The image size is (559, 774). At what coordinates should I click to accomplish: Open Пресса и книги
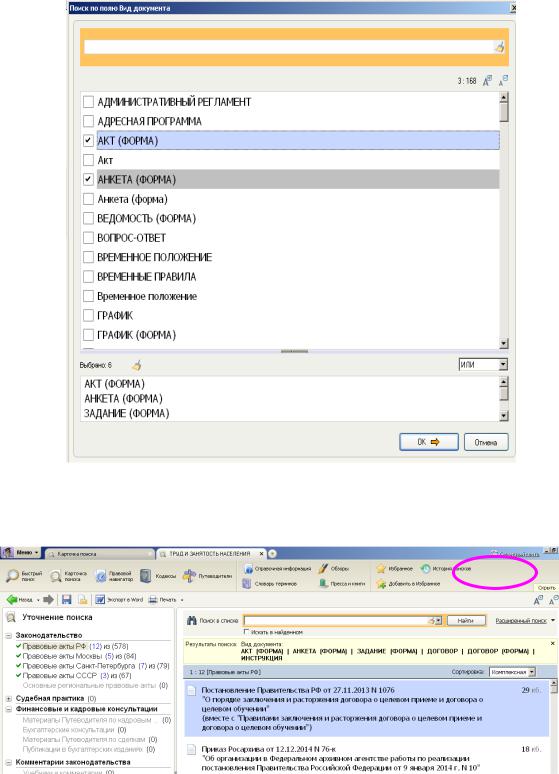(x=342, y=583)
